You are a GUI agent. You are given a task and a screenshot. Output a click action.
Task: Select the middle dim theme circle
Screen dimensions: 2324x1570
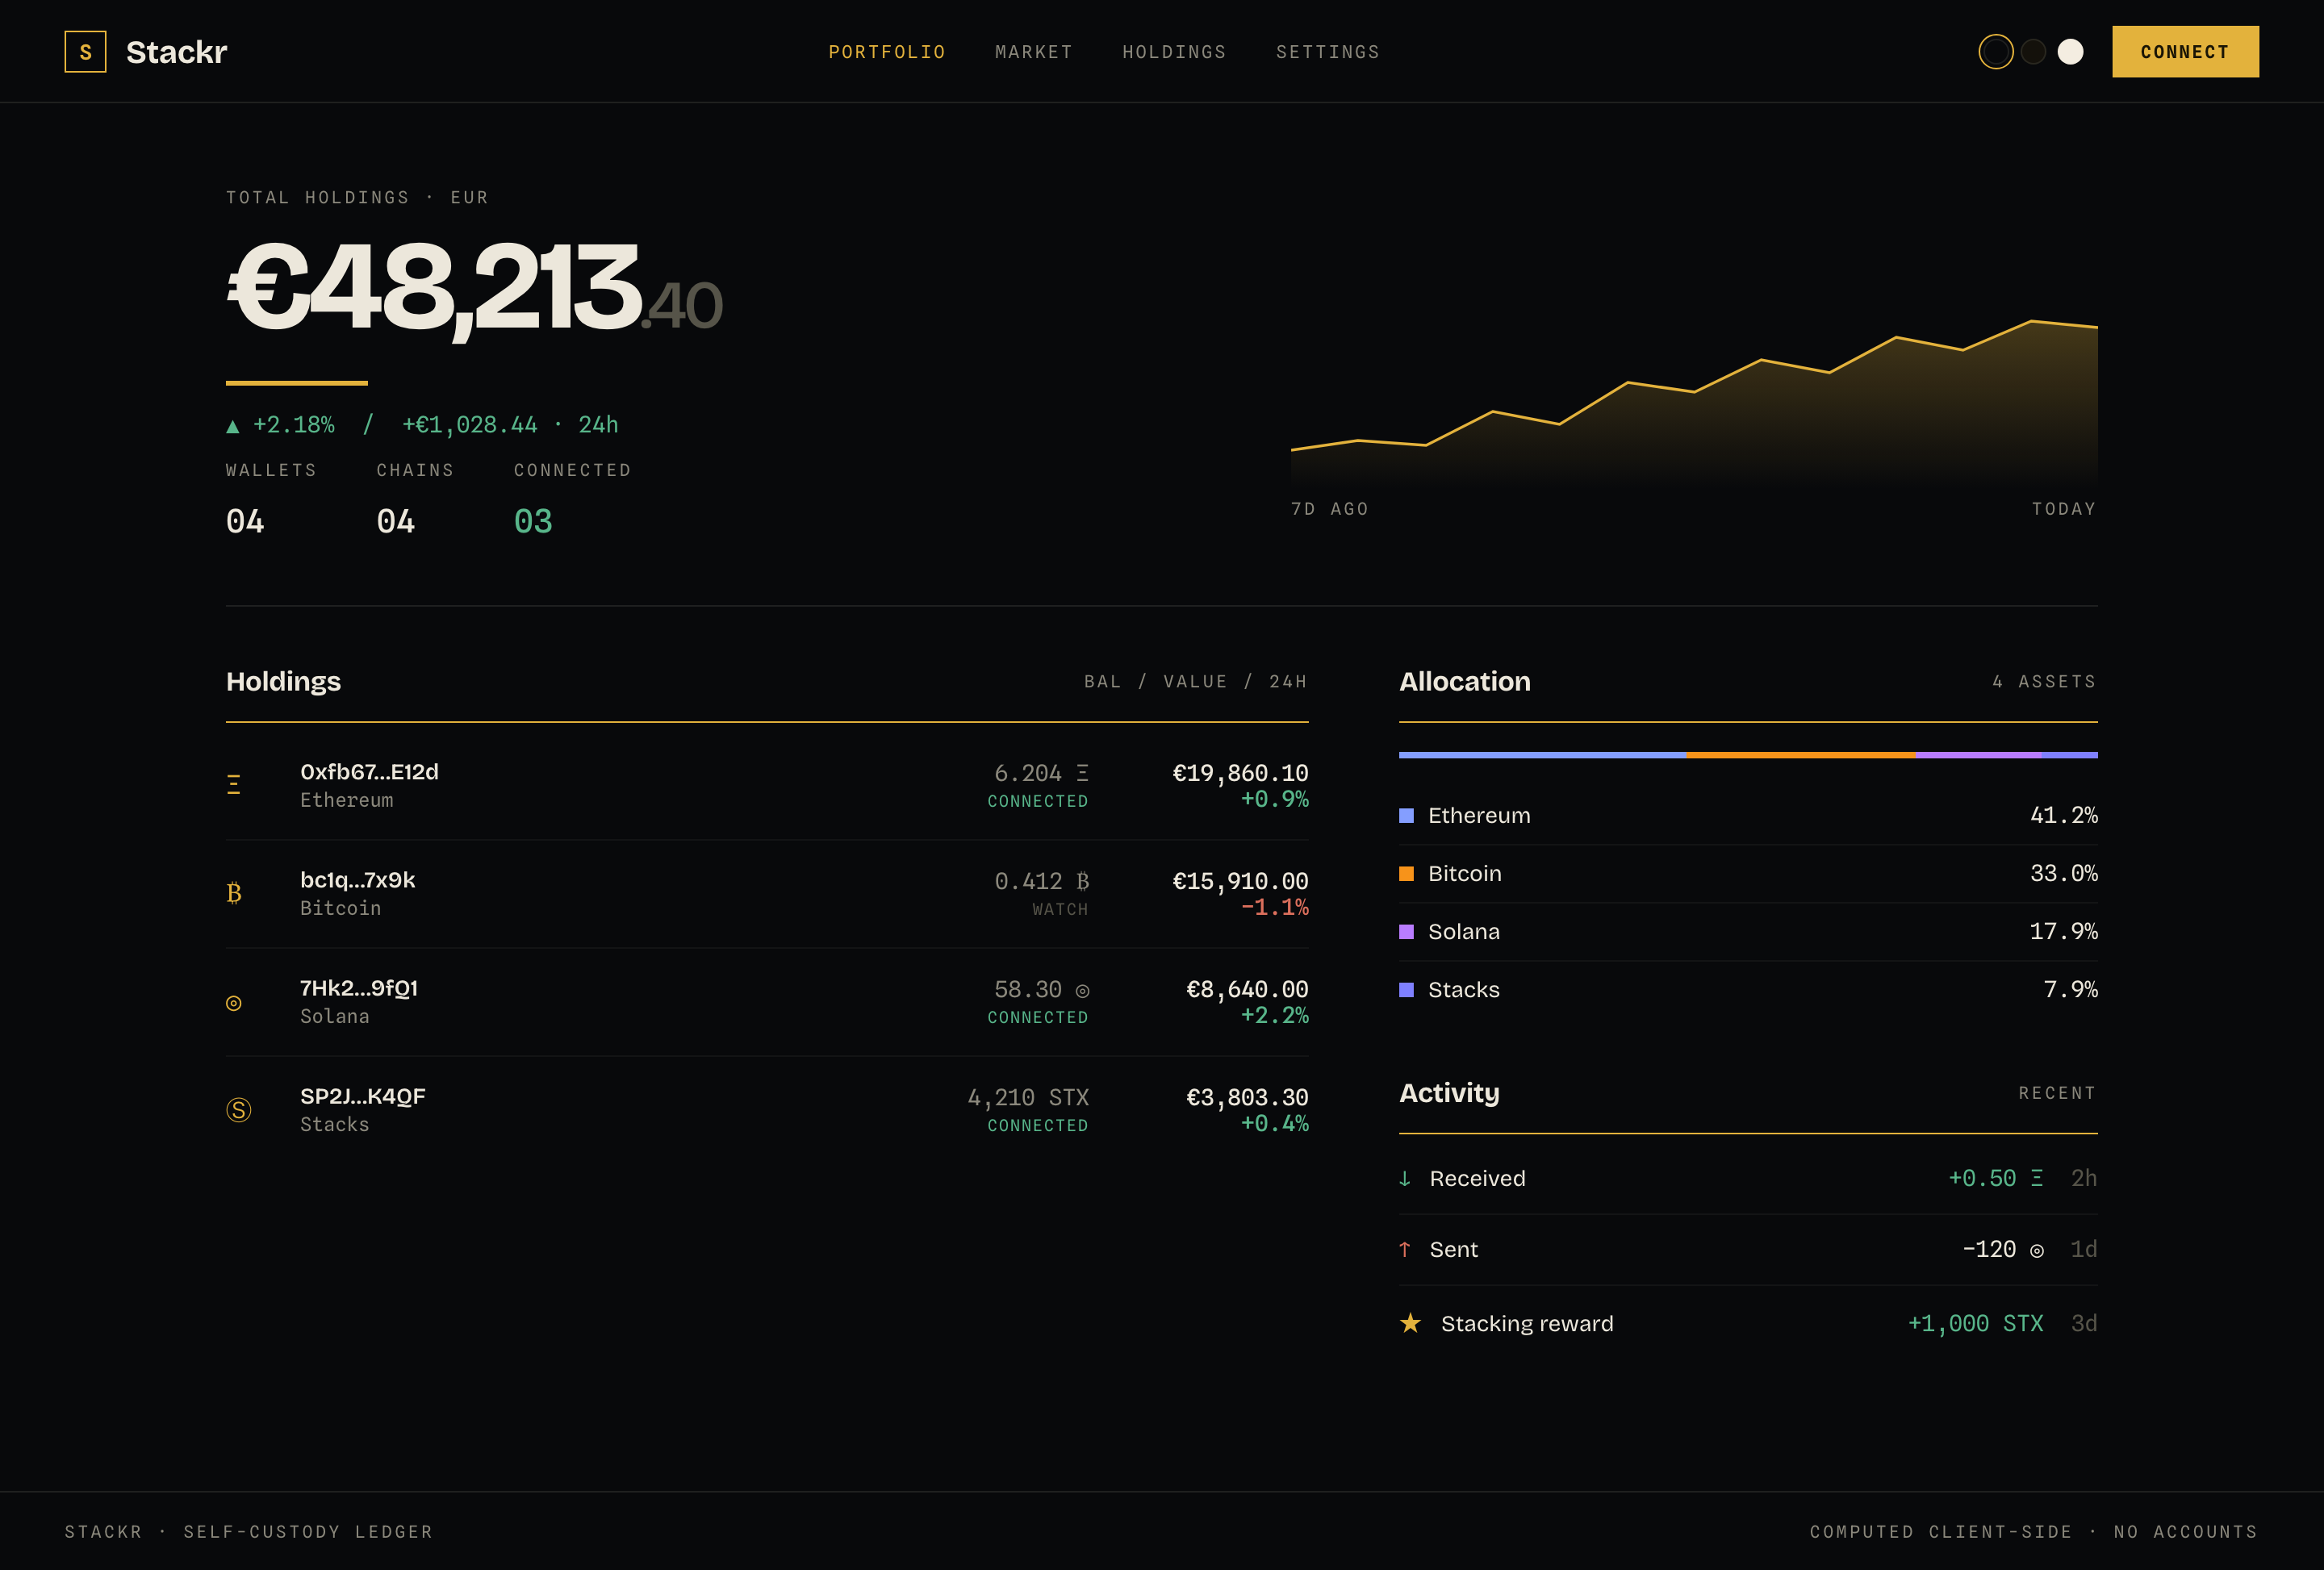click(2033, 52)
